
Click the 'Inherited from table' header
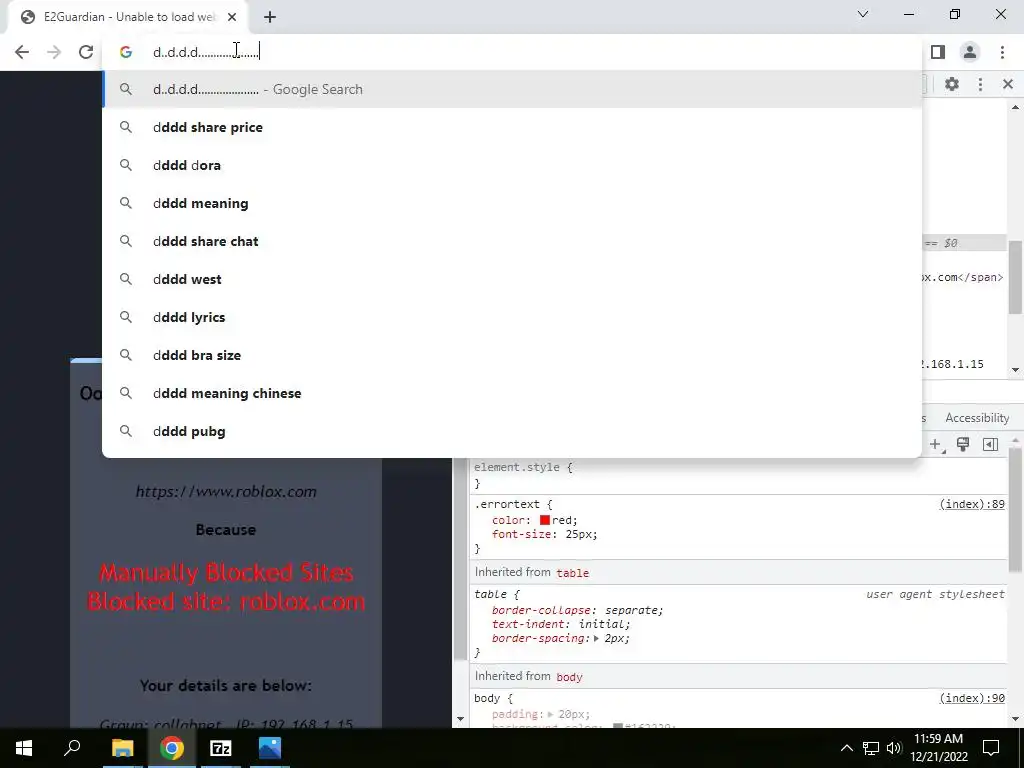532,572
